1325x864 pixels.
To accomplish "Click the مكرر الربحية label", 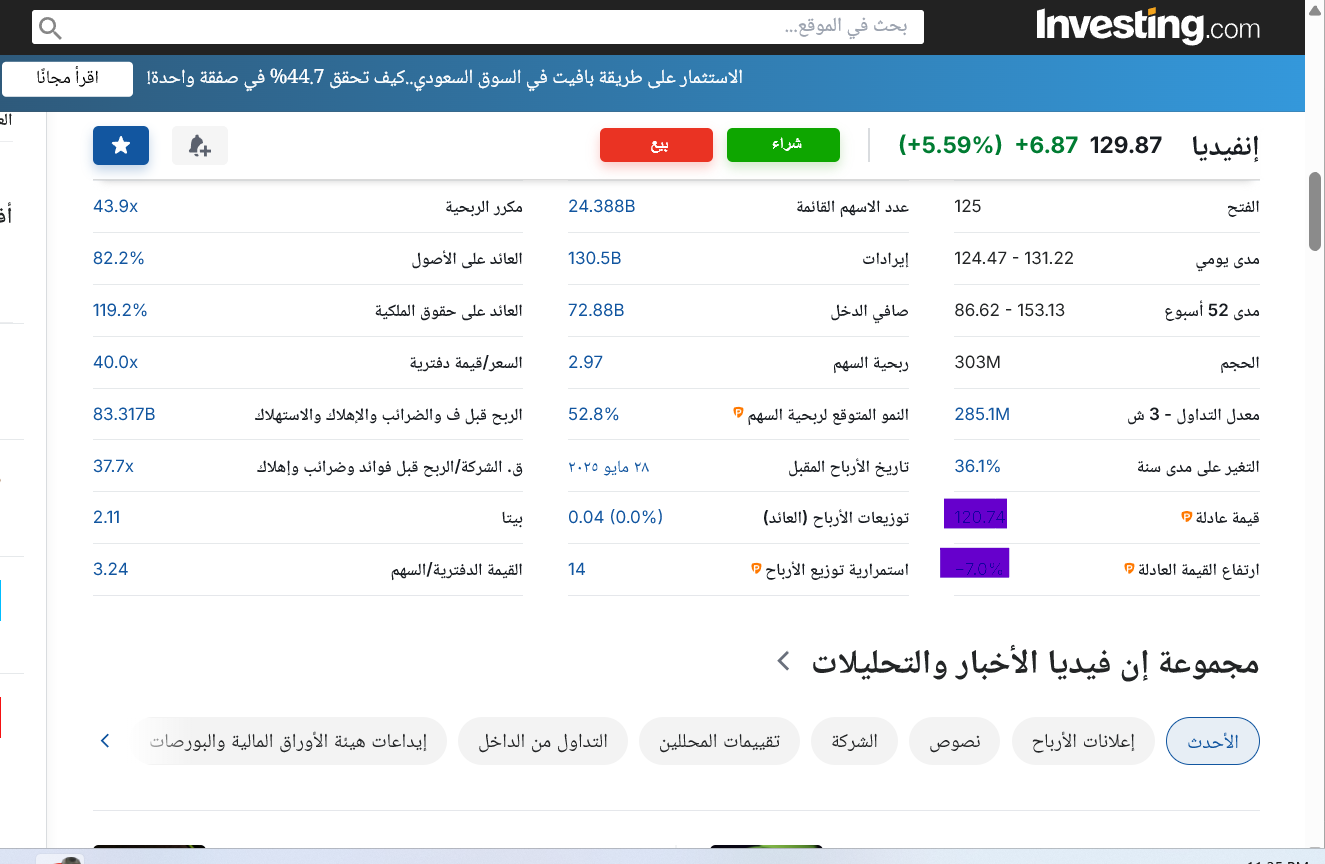I will tap(484, 207).
